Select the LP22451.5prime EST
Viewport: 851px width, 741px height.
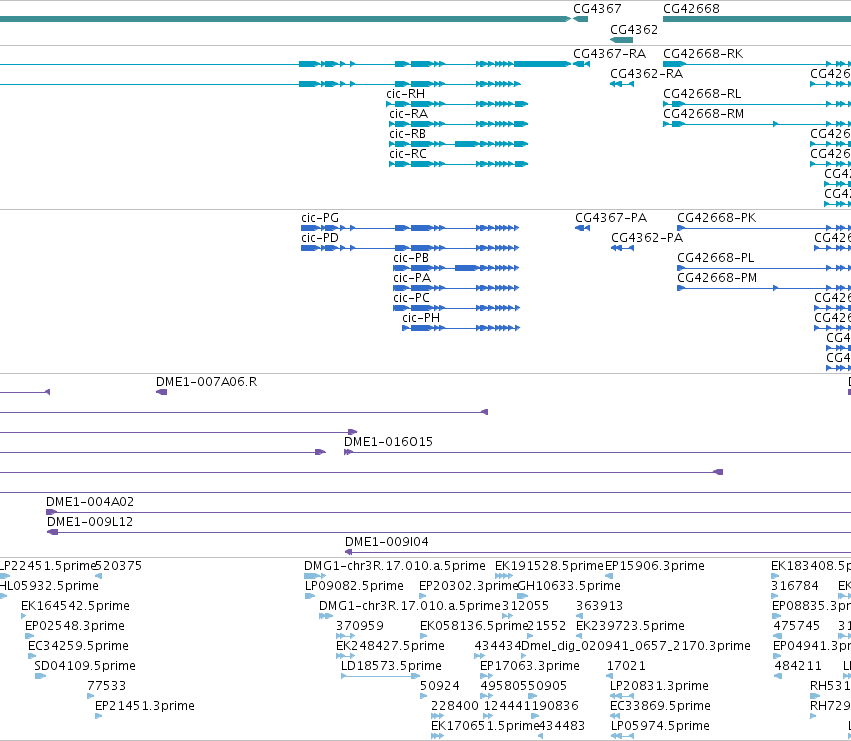click(x=5, y=576)
